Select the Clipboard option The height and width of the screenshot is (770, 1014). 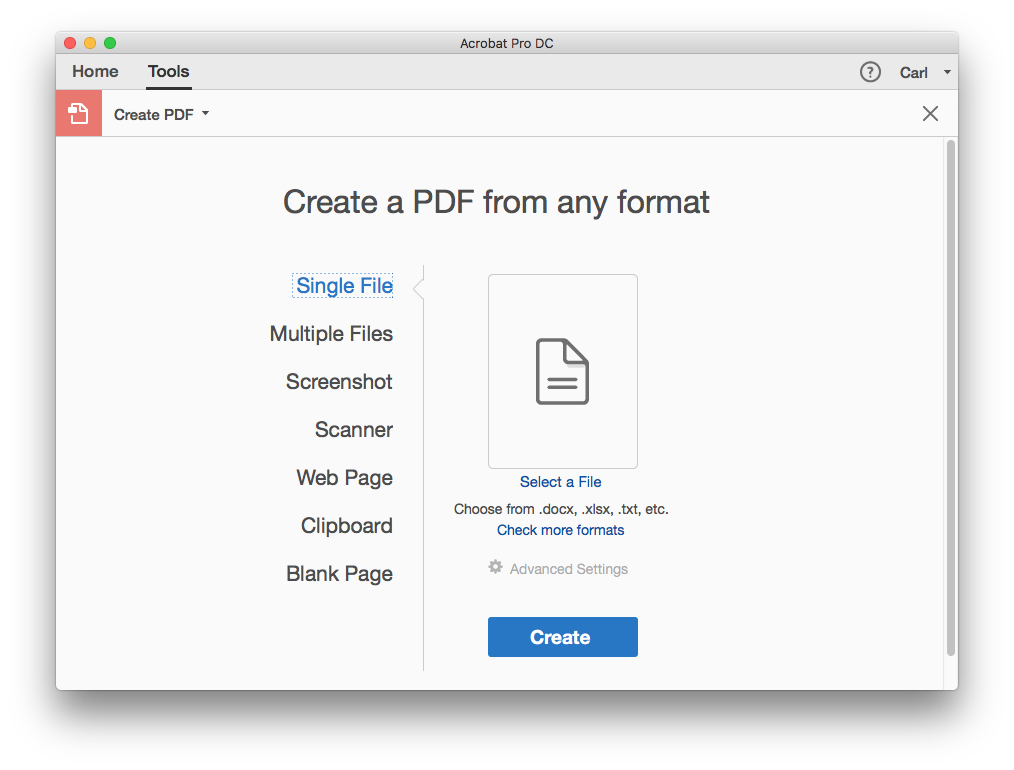coord(347,526)
